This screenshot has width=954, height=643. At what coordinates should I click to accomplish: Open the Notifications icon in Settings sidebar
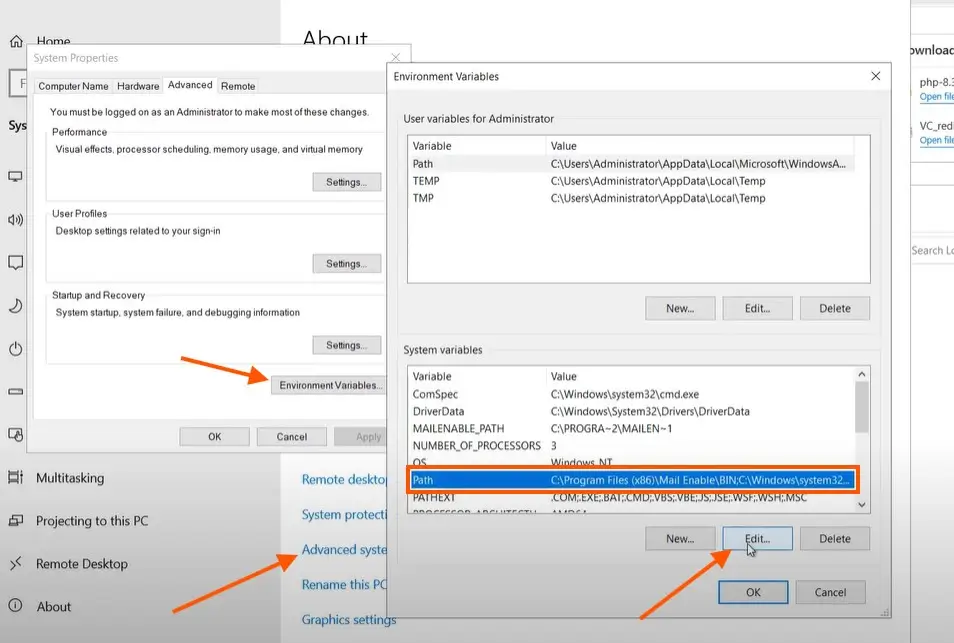(x=15, y=263)
